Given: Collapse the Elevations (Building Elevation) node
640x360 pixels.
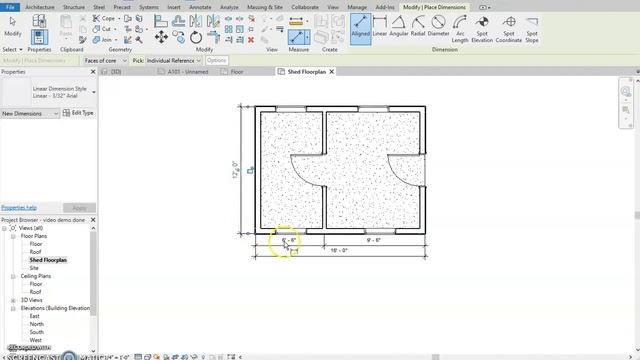Looking at the screenshot, I should click(x=13, y=308).
